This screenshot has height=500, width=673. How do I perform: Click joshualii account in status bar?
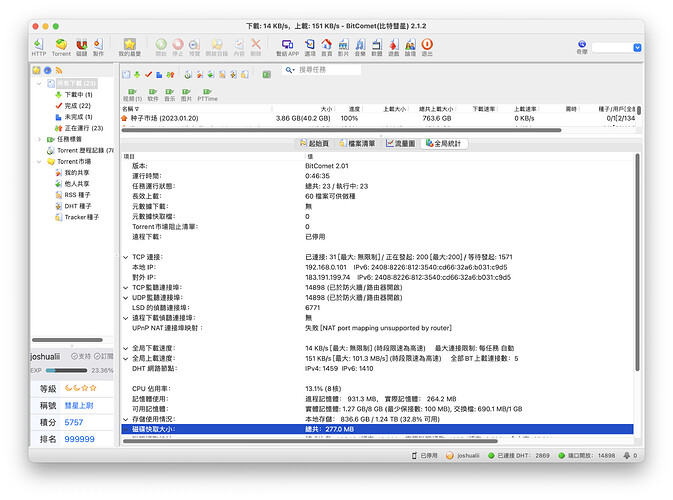pyautogui.click(x=463, y=455)
